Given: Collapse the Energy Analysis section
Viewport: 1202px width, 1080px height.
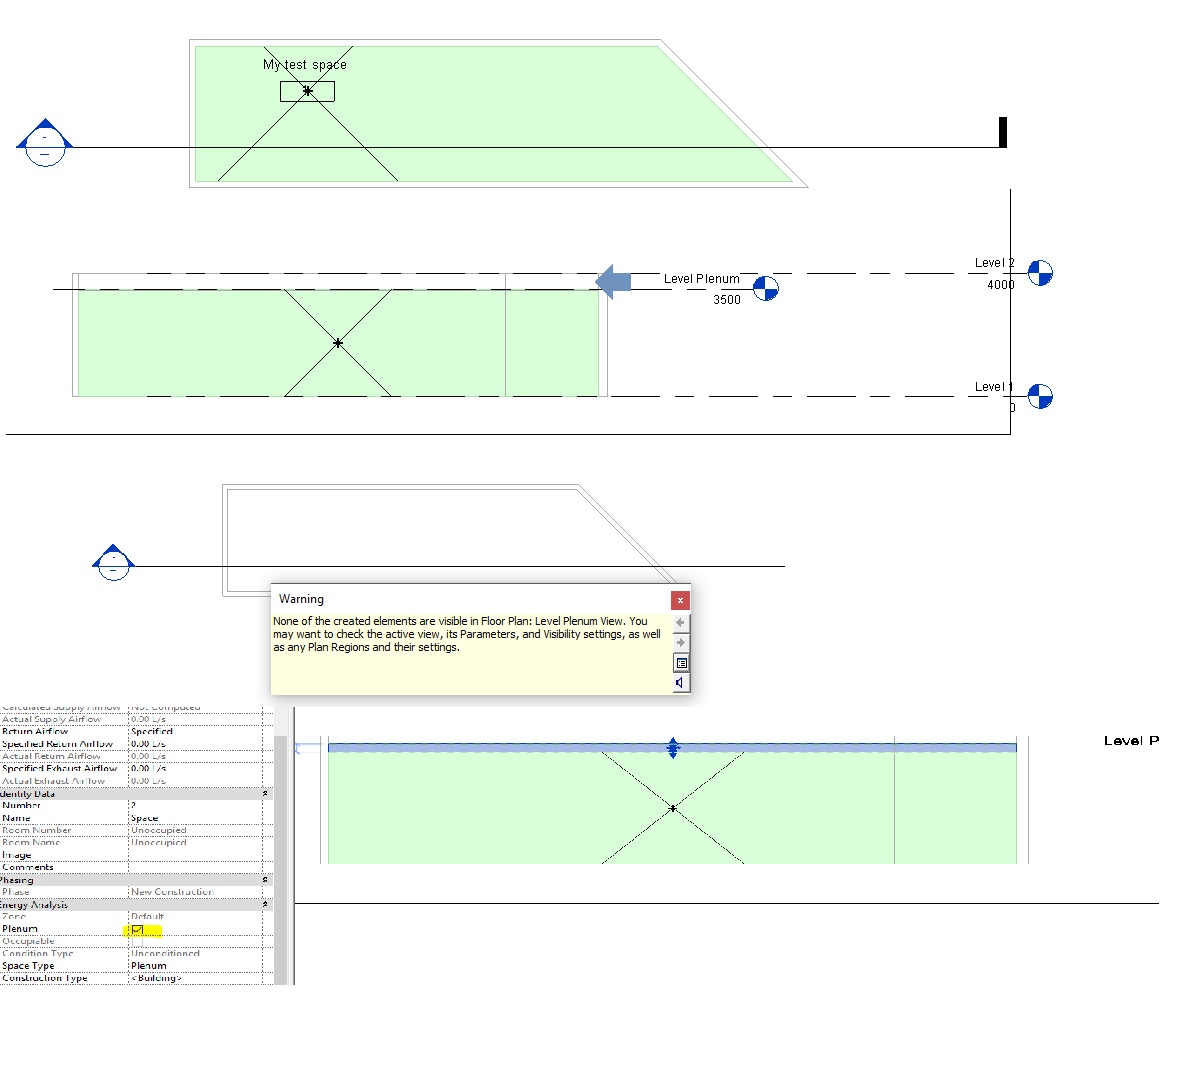Looking at the screenshot, I should click(x=264, y=904).
